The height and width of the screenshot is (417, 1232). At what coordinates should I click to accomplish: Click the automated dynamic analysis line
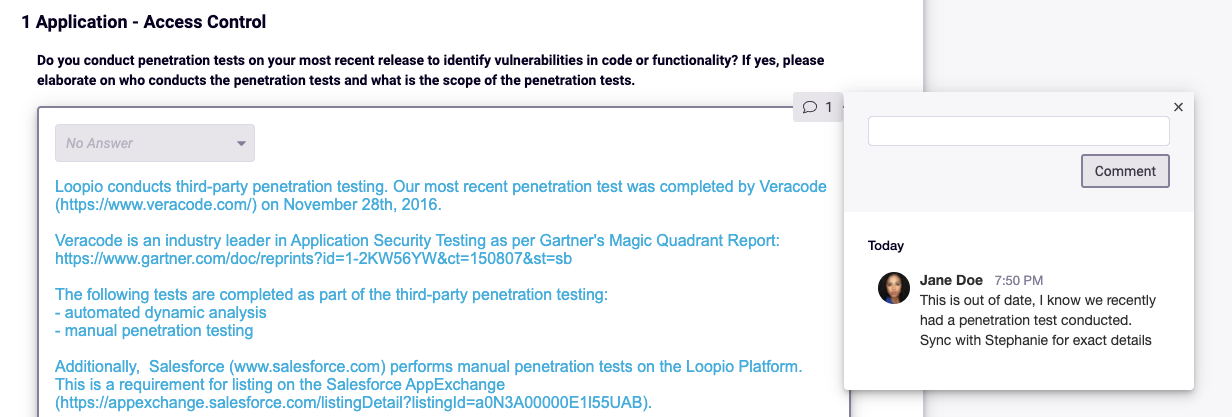coord(161,313)
